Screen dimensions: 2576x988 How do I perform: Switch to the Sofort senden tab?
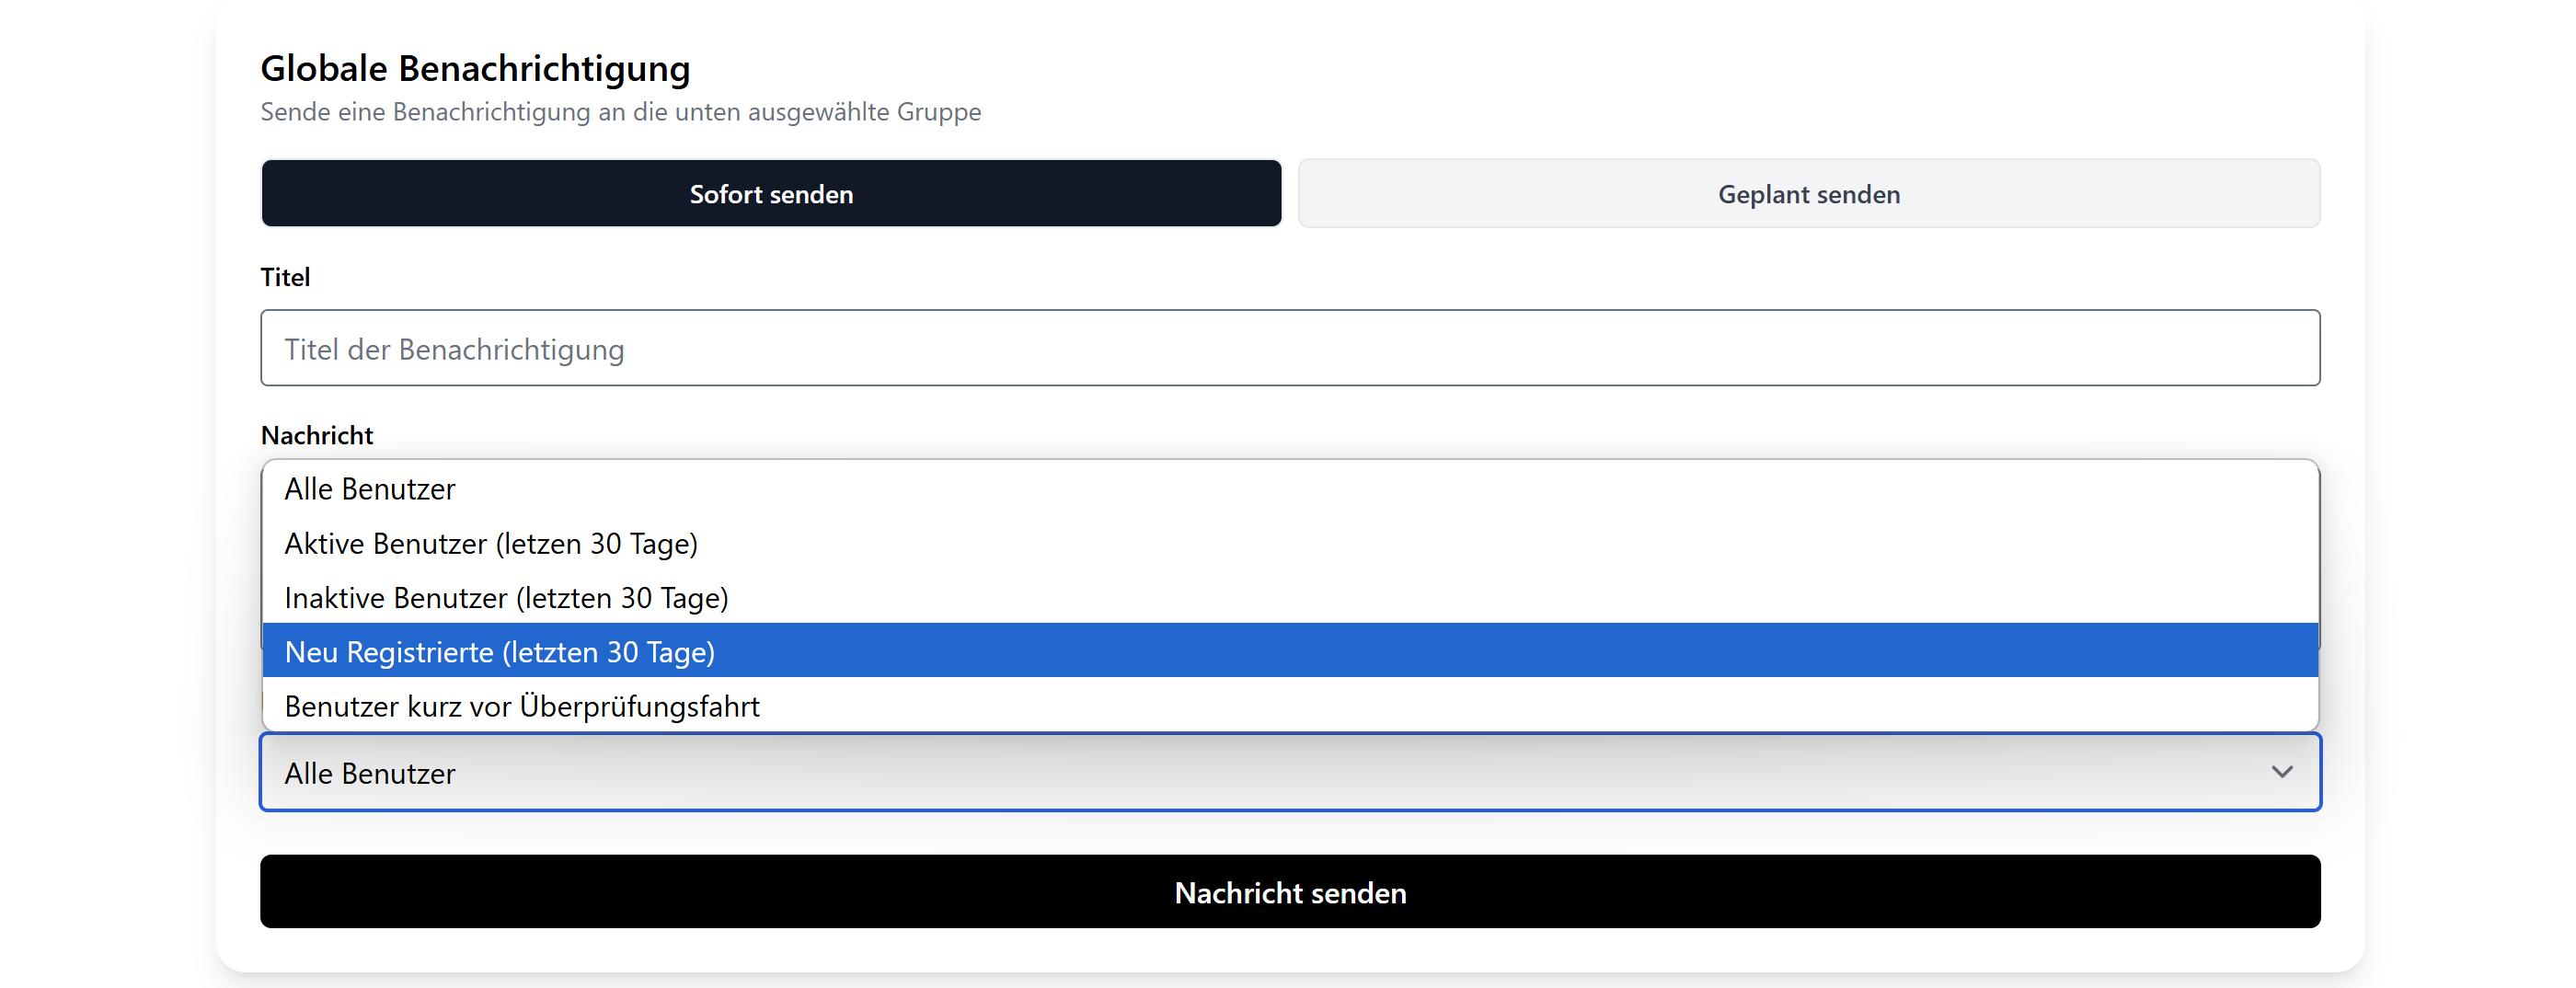(771, 194)
